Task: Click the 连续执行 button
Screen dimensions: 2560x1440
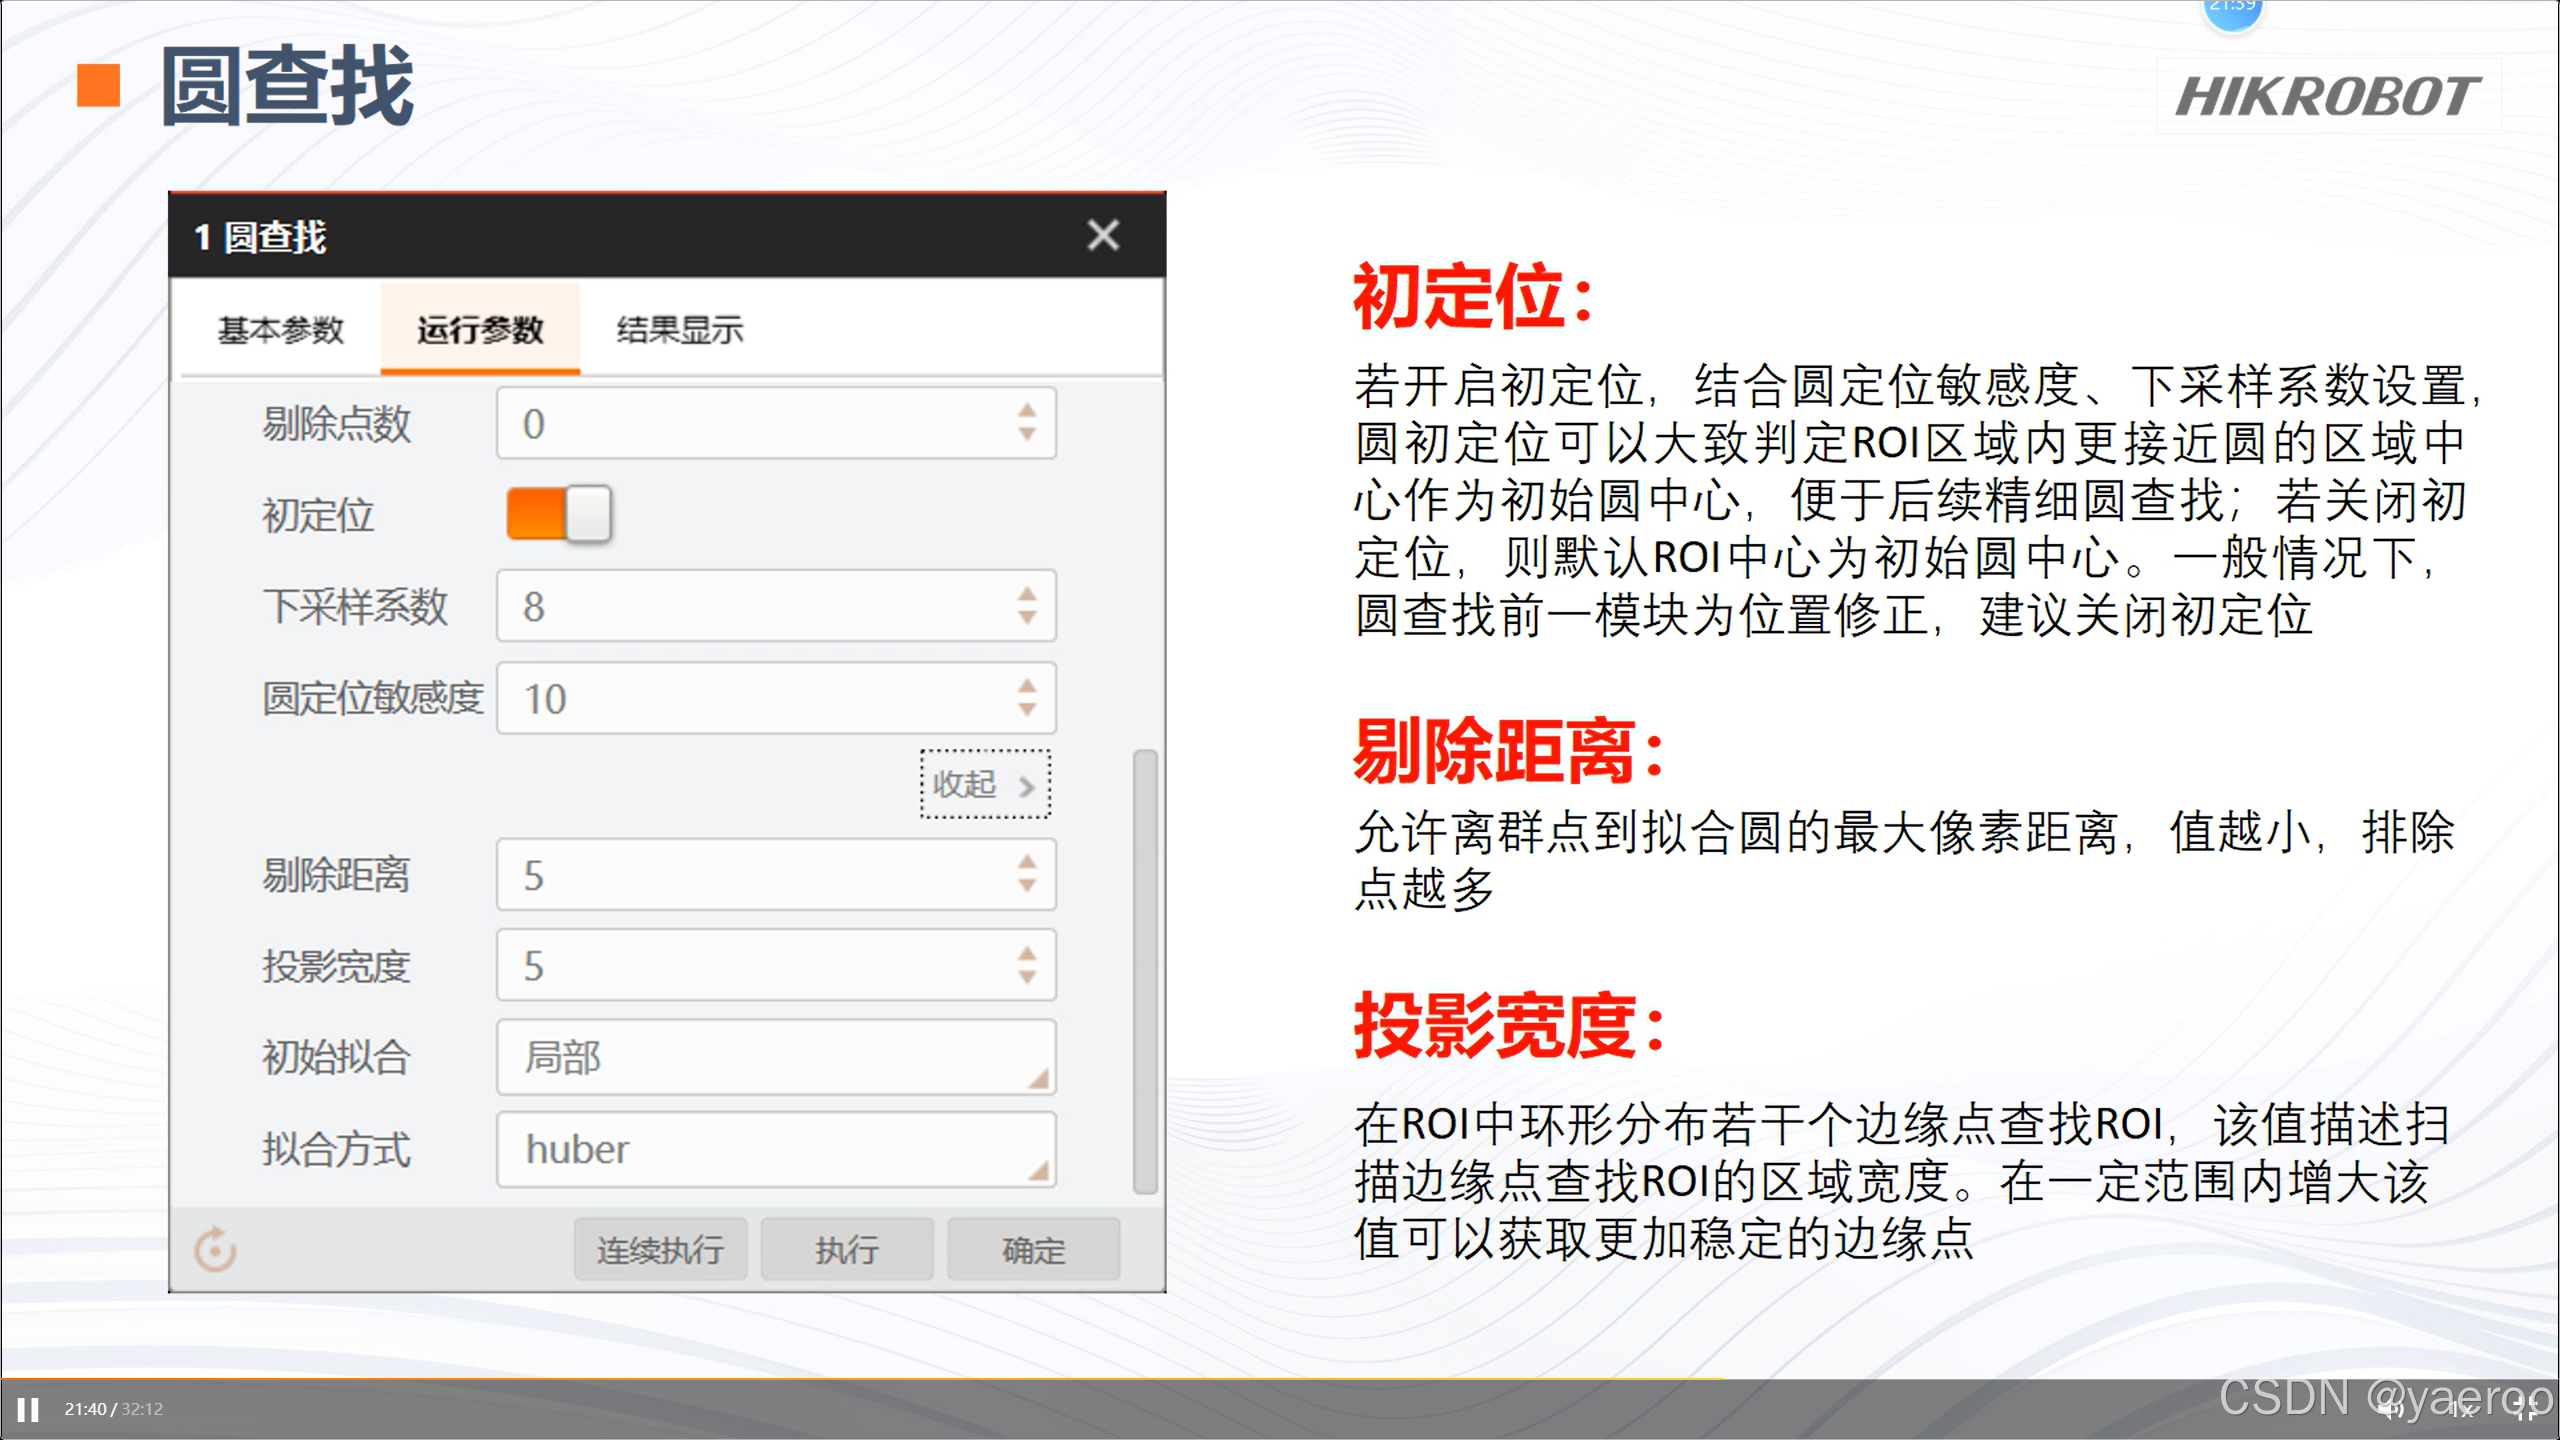Action: pos(660,1250)
